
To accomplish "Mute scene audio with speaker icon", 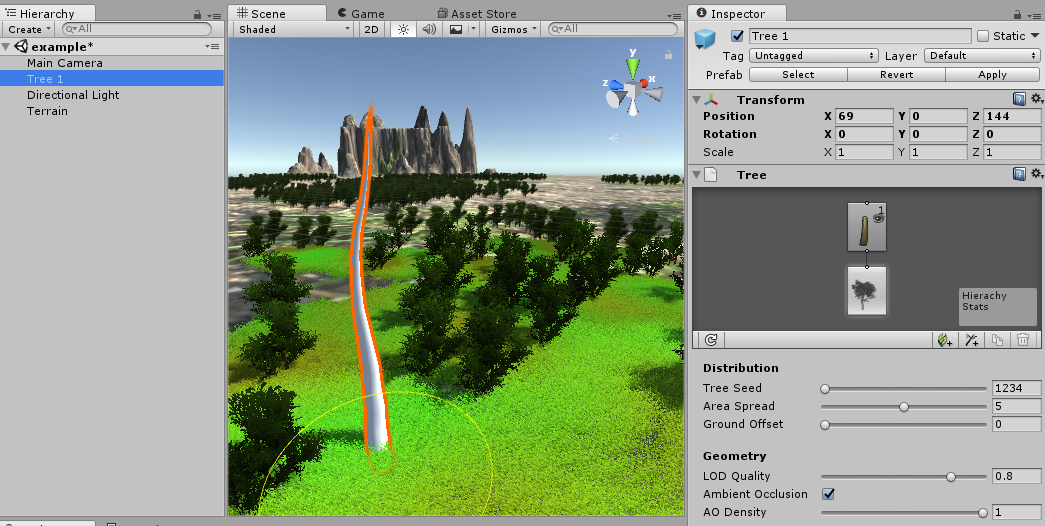I will (430, 29).
